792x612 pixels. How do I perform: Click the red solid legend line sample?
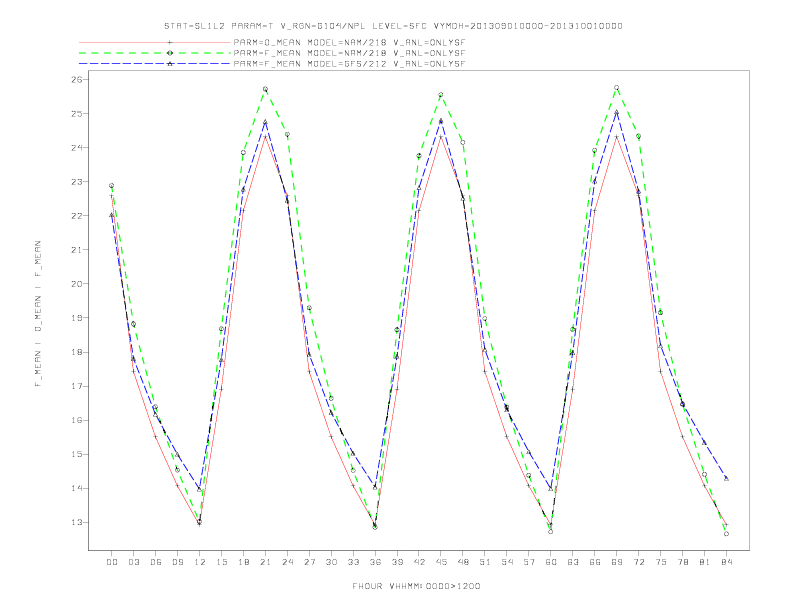click(155, 43)
